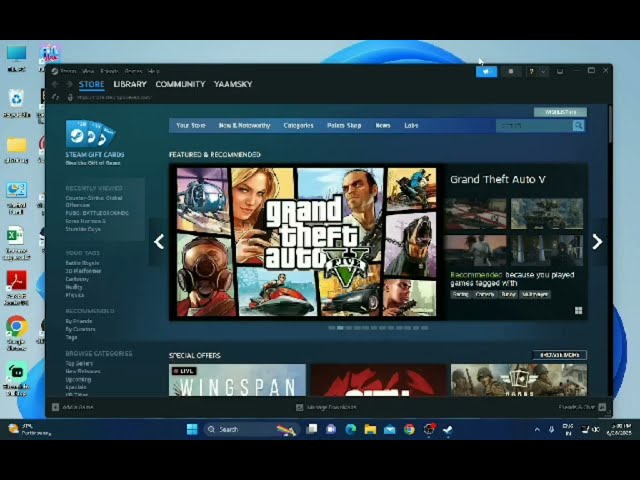The width and height of the screenshot is (640, 480).
Task: Open New Releases category
Action: 83,371
